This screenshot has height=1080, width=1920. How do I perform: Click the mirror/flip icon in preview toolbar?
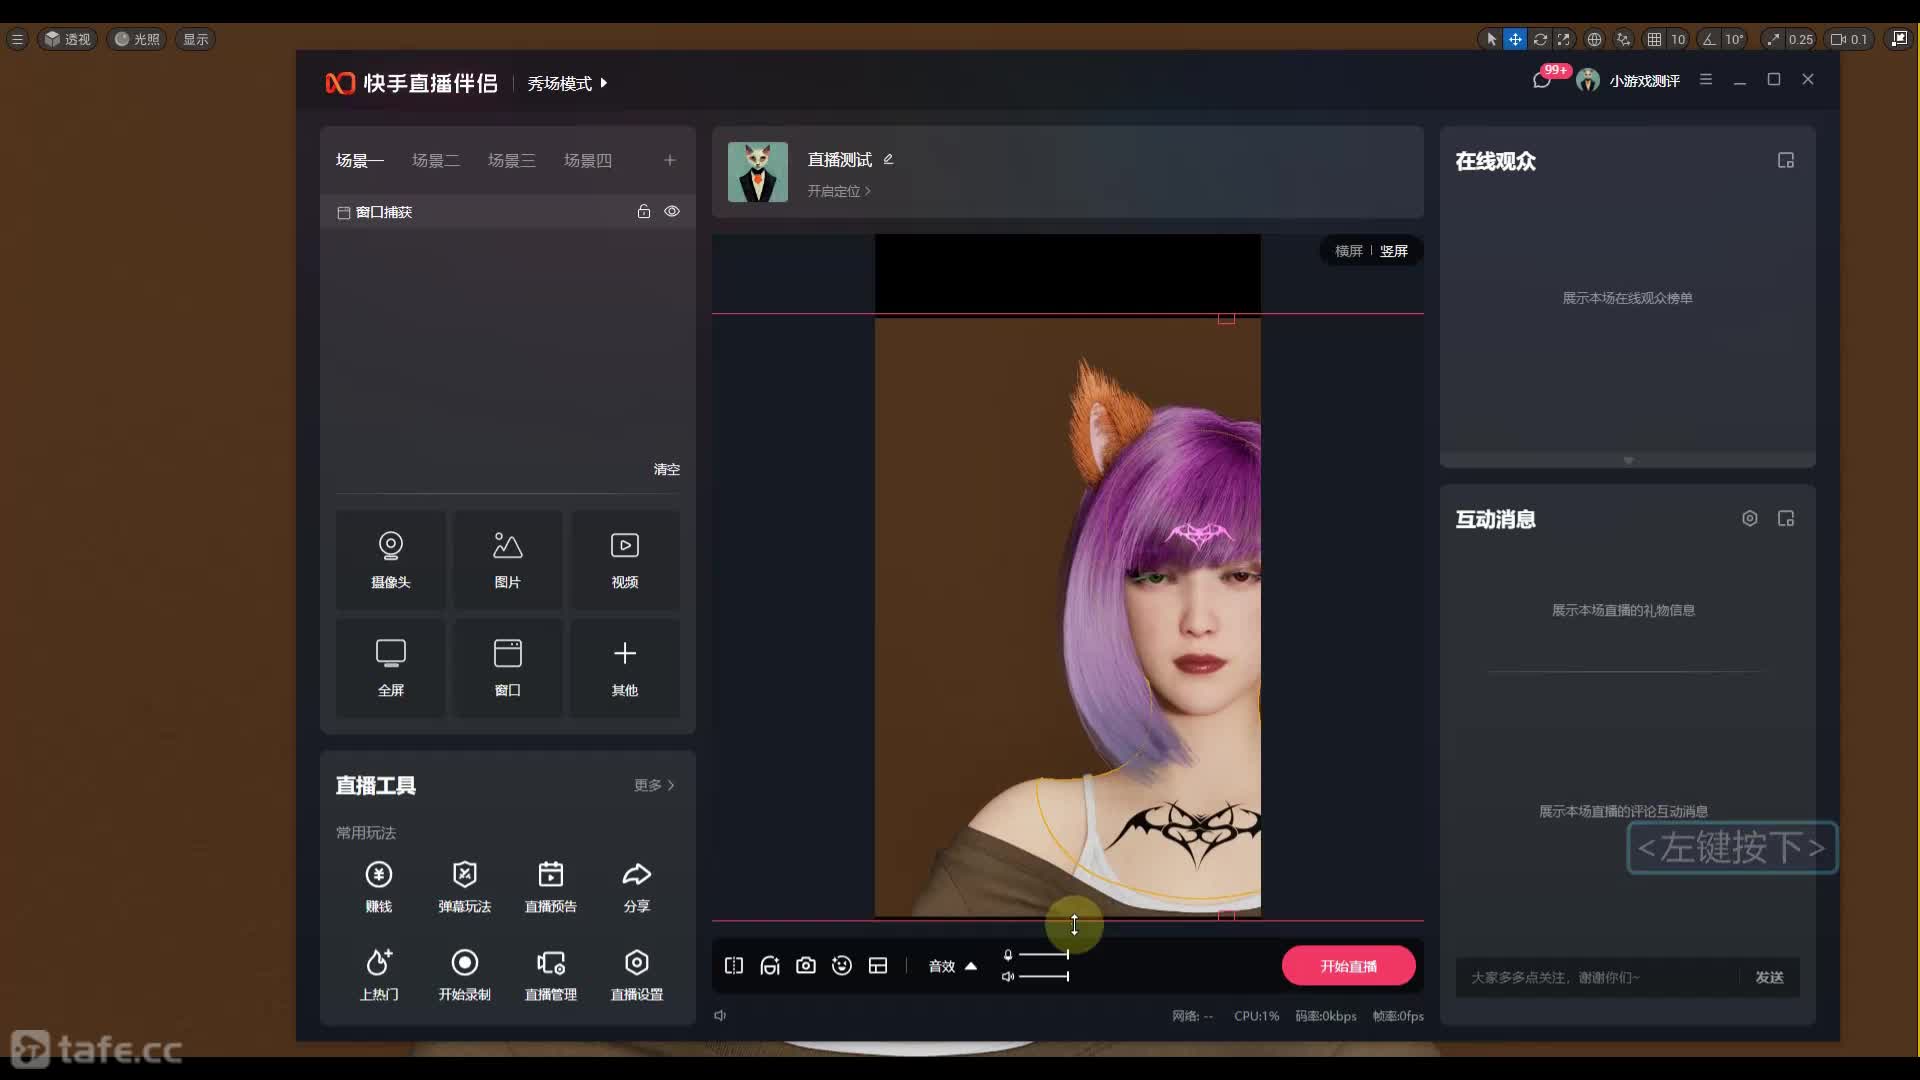[733, 966]
